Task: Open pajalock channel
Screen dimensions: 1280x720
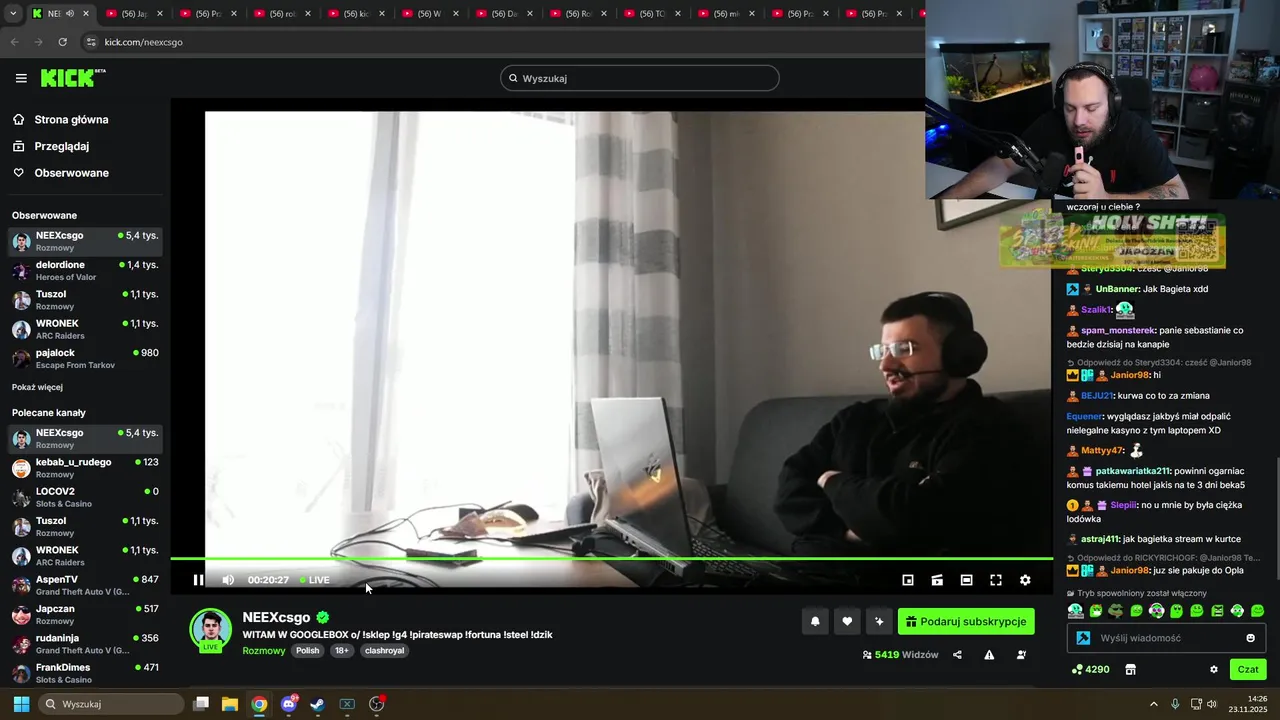Action: point(85,359)
